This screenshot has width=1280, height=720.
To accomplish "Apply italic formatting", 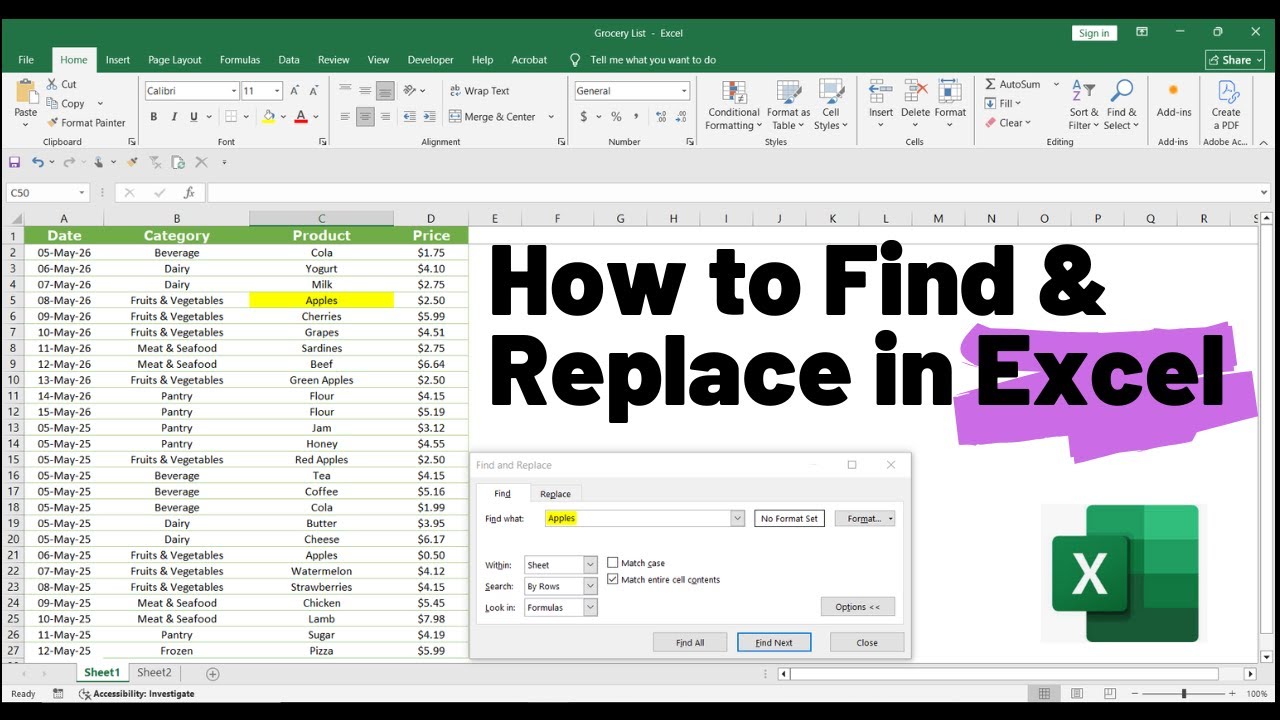I will [174, 117].
